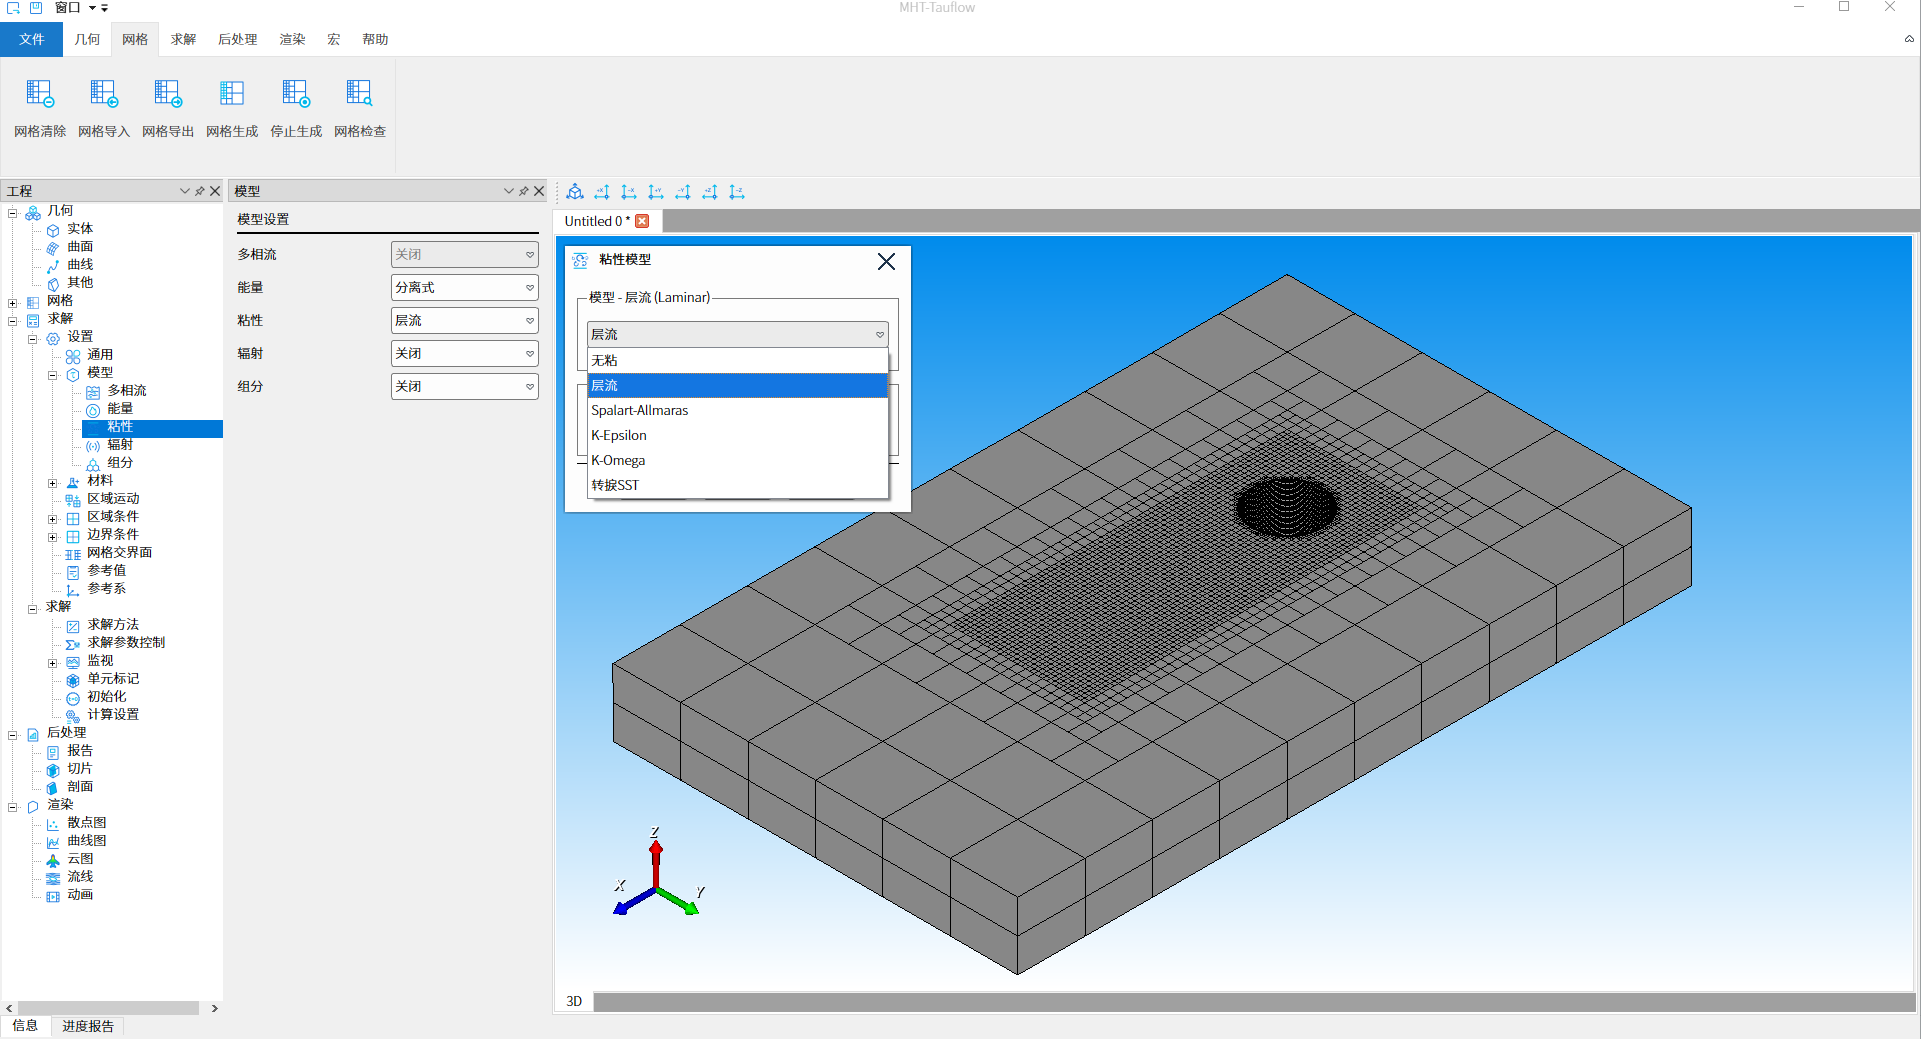Open the 后处理 ribbon tab

[237, 40]
